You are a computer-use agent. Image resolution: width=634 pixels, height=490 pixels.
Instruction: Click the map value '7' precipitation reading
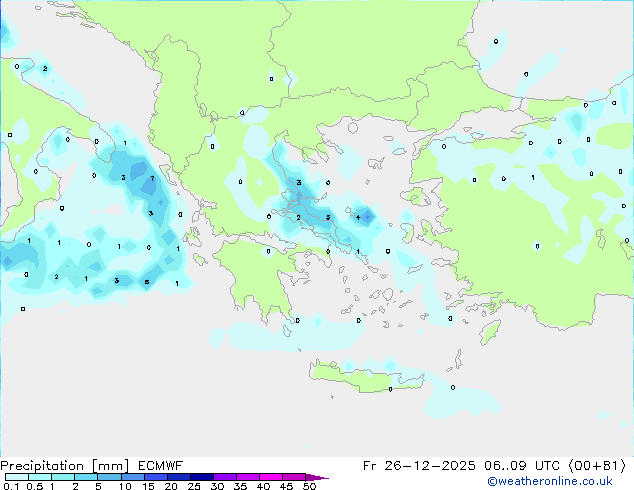coord(152,178)
